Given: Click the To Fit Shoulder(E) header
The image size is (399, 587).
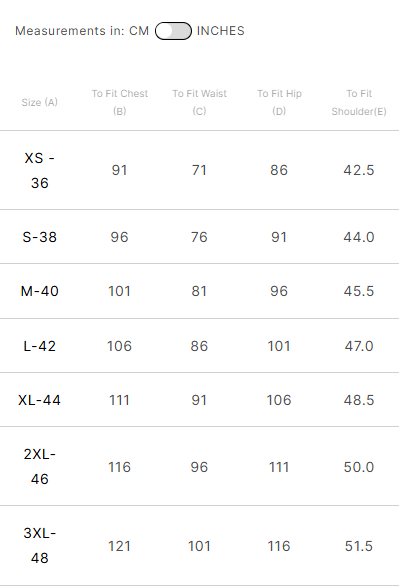Looking at the screenshot, I should pos(359,102).
